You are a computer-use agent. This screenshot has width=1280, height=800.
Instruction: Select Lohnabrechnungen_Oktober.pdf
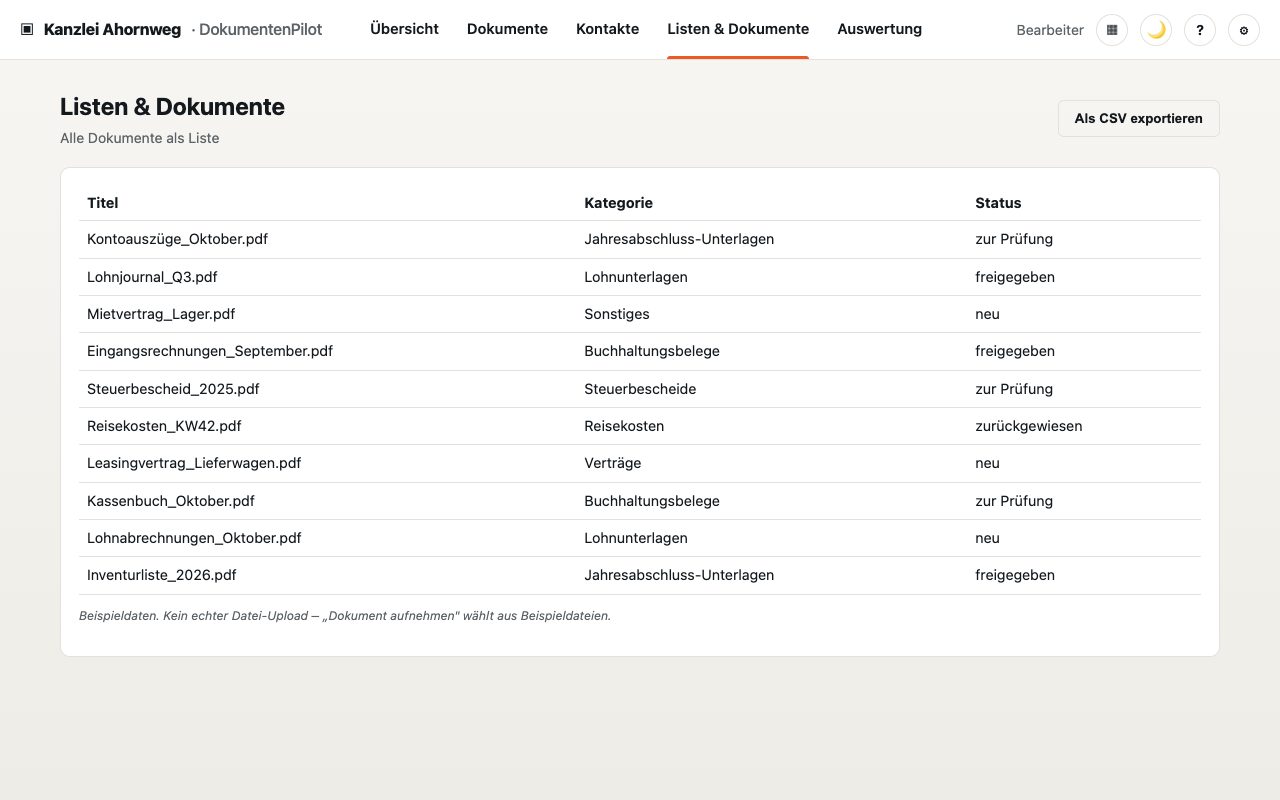194,538
